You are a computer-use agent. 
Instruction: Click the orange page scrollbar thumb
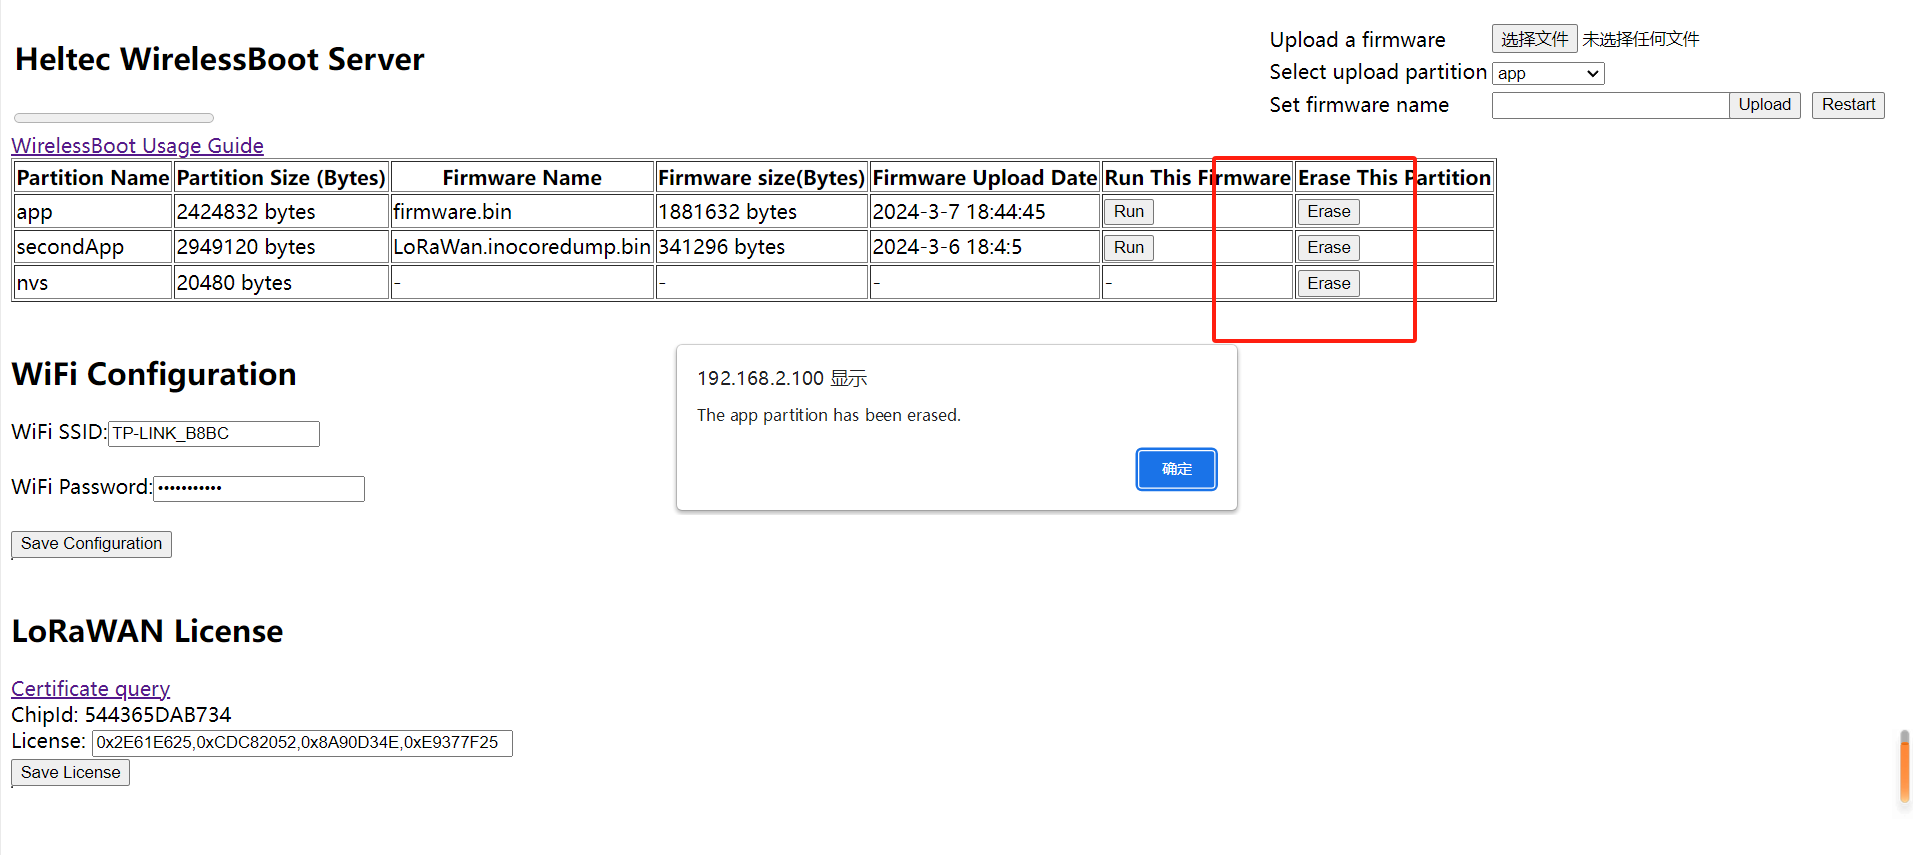(1904, 766)
